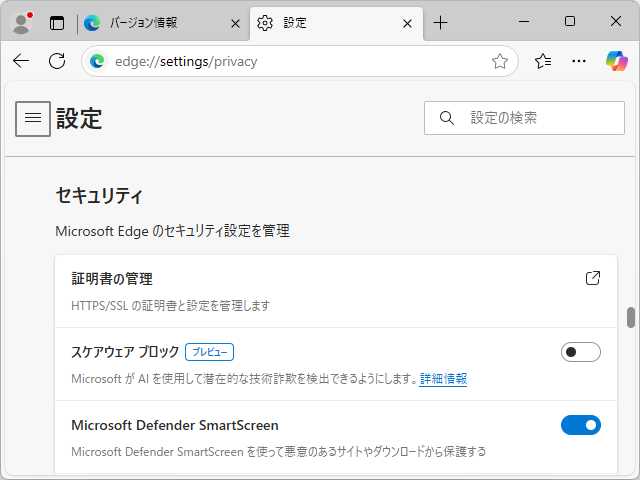Minimize the Edge window
This screenshot has width=640, height=480.
pos(524,22)
